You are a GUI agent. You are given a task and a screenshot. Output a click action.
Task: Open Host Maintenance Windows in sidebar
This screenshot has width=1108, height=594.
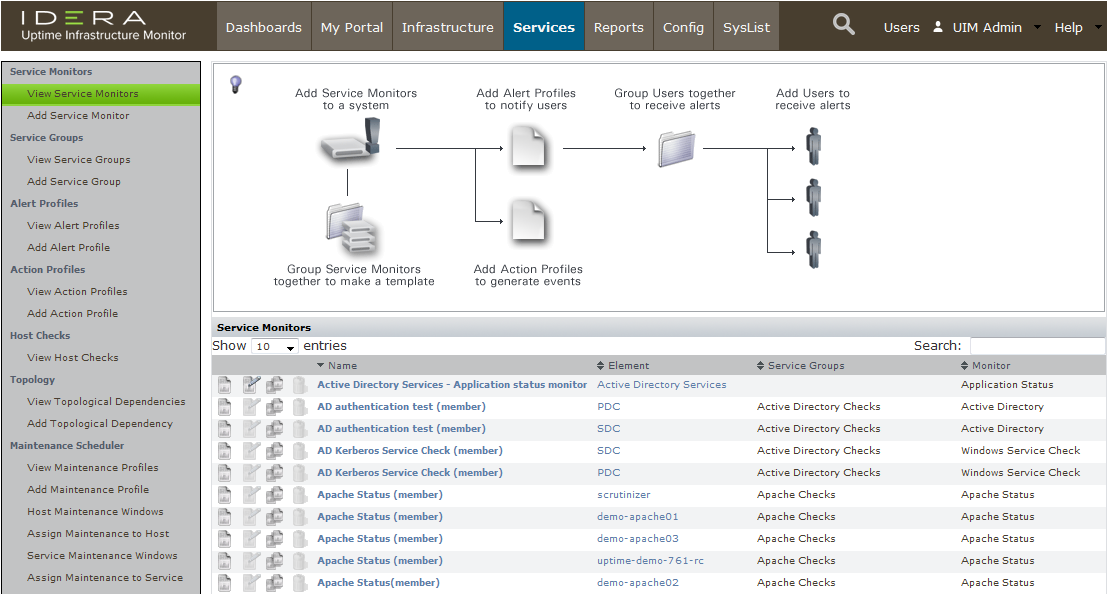click(x=95, y=511)
